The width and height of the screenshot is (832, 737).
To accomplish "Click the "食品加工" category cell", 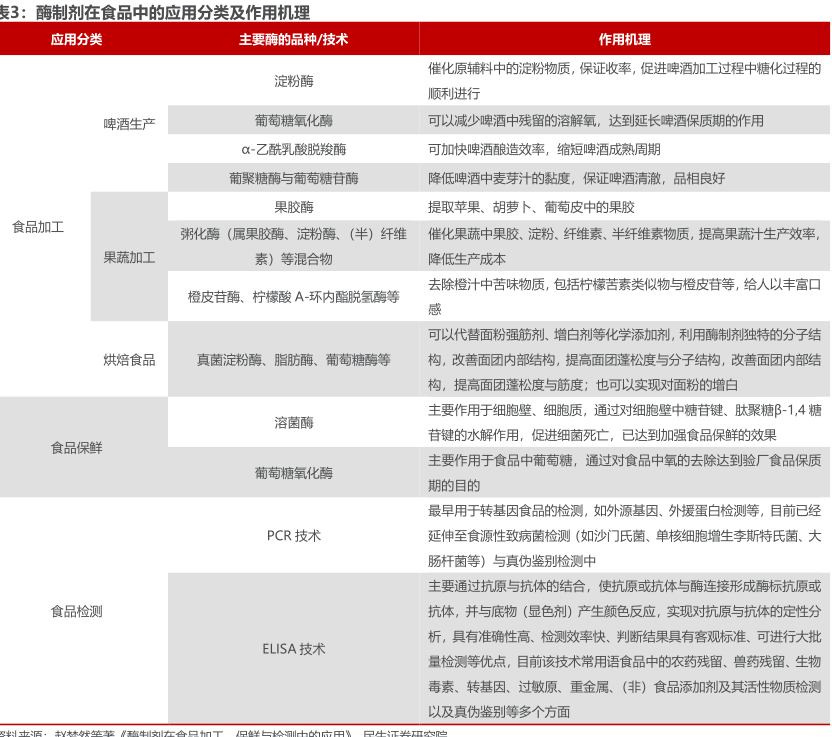I will pyautogui.click(x=38, y=227).
